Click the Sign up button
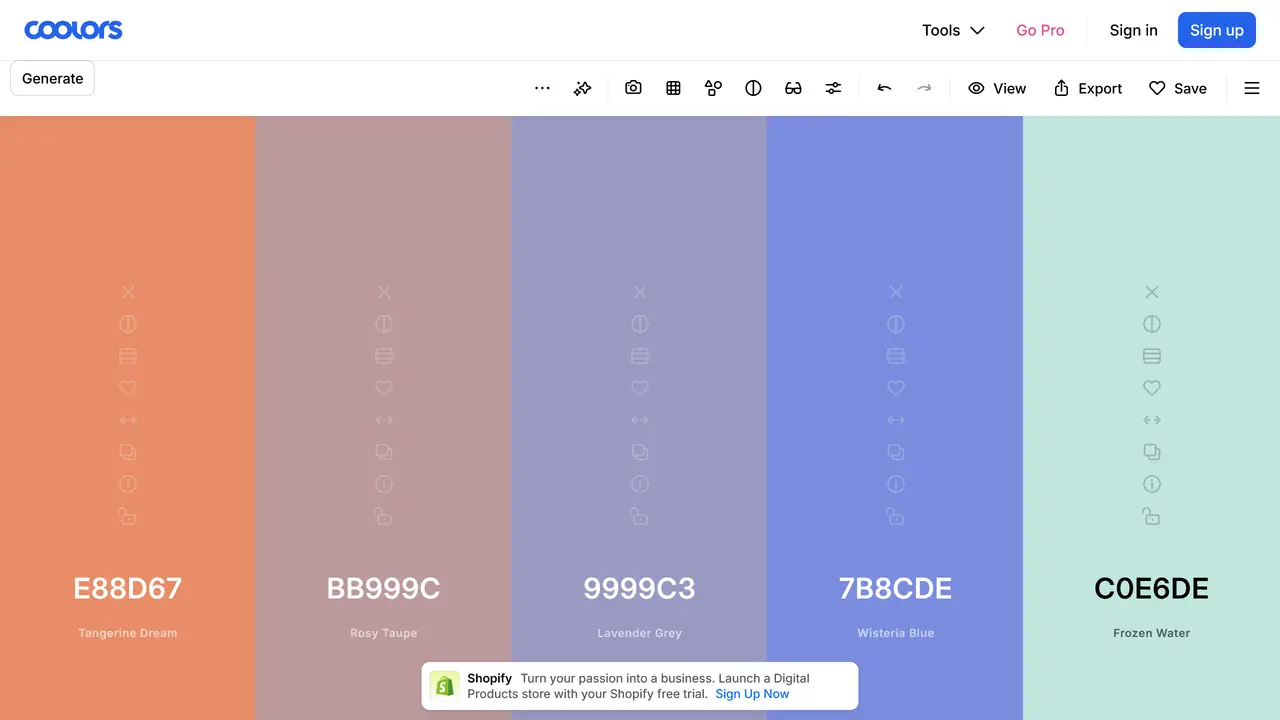1280x720 pixels. [x=1217, y=30]
